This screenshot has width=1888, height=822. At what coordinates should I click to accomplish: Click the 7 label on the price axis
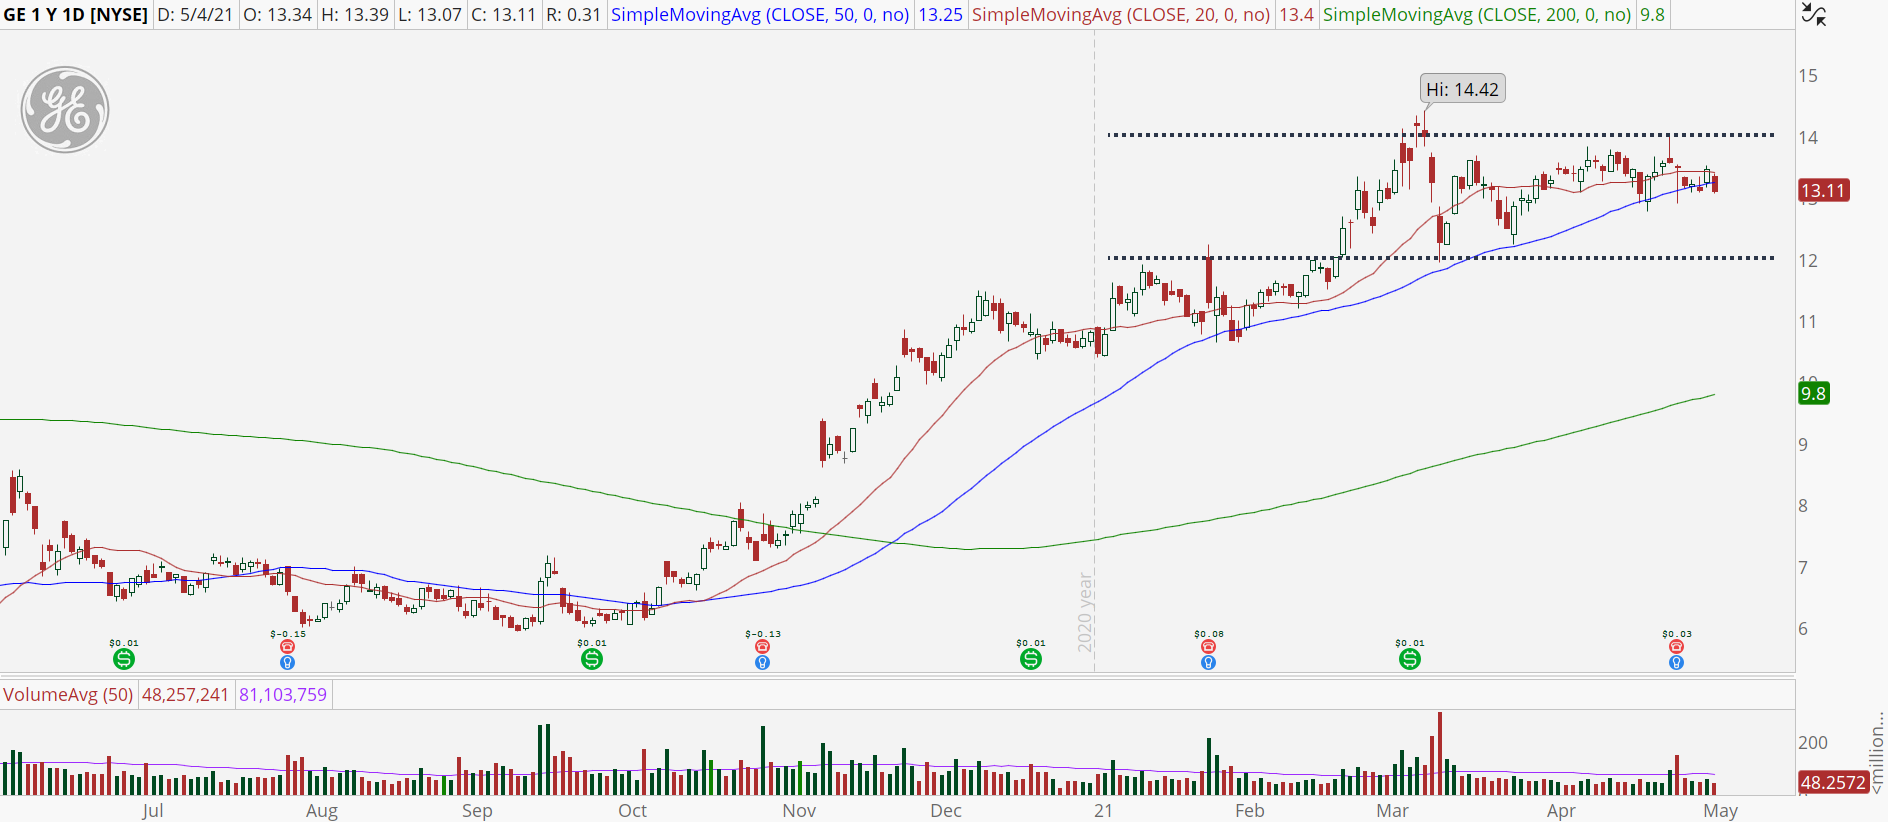point(1803,568)
